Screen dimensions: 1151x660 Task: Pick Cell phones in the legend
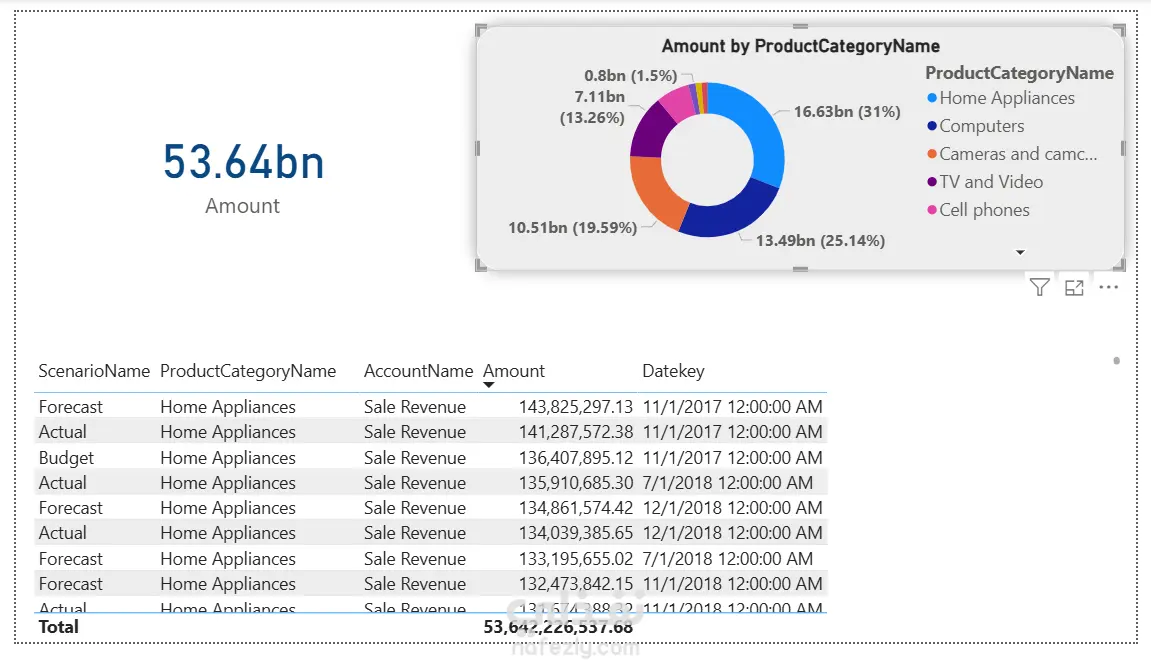tap(978, 209)
